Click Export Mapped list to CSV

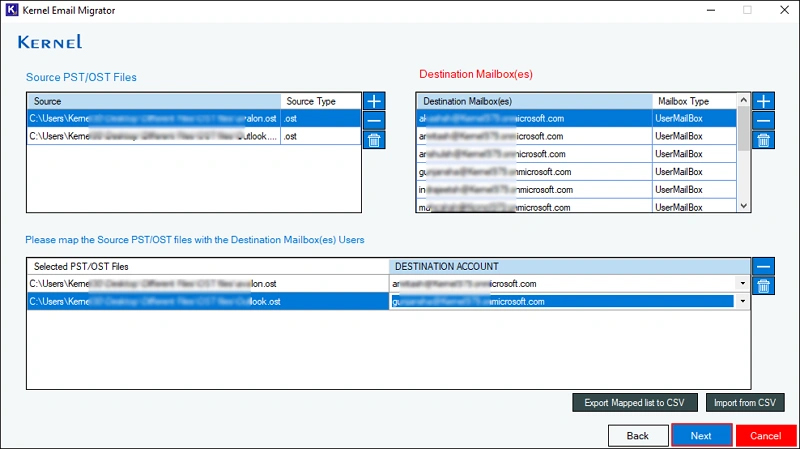click(x=635, y=403)
